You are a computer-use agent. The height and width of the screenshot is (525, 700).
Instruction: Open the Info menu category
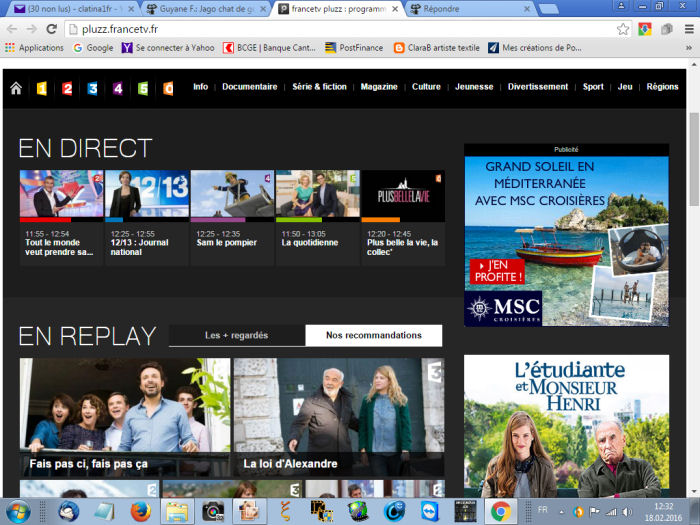coord(200,87)
